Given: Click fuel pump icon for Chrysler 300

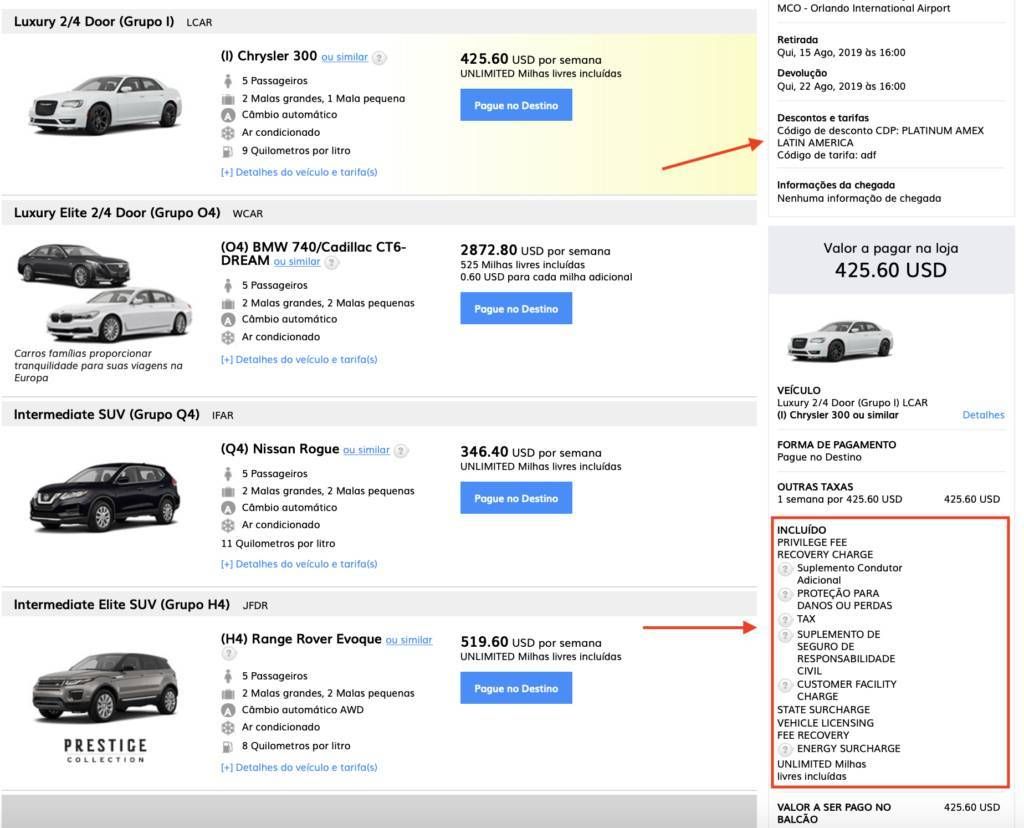Looking at the screenshot, I should tap(228, 151).
